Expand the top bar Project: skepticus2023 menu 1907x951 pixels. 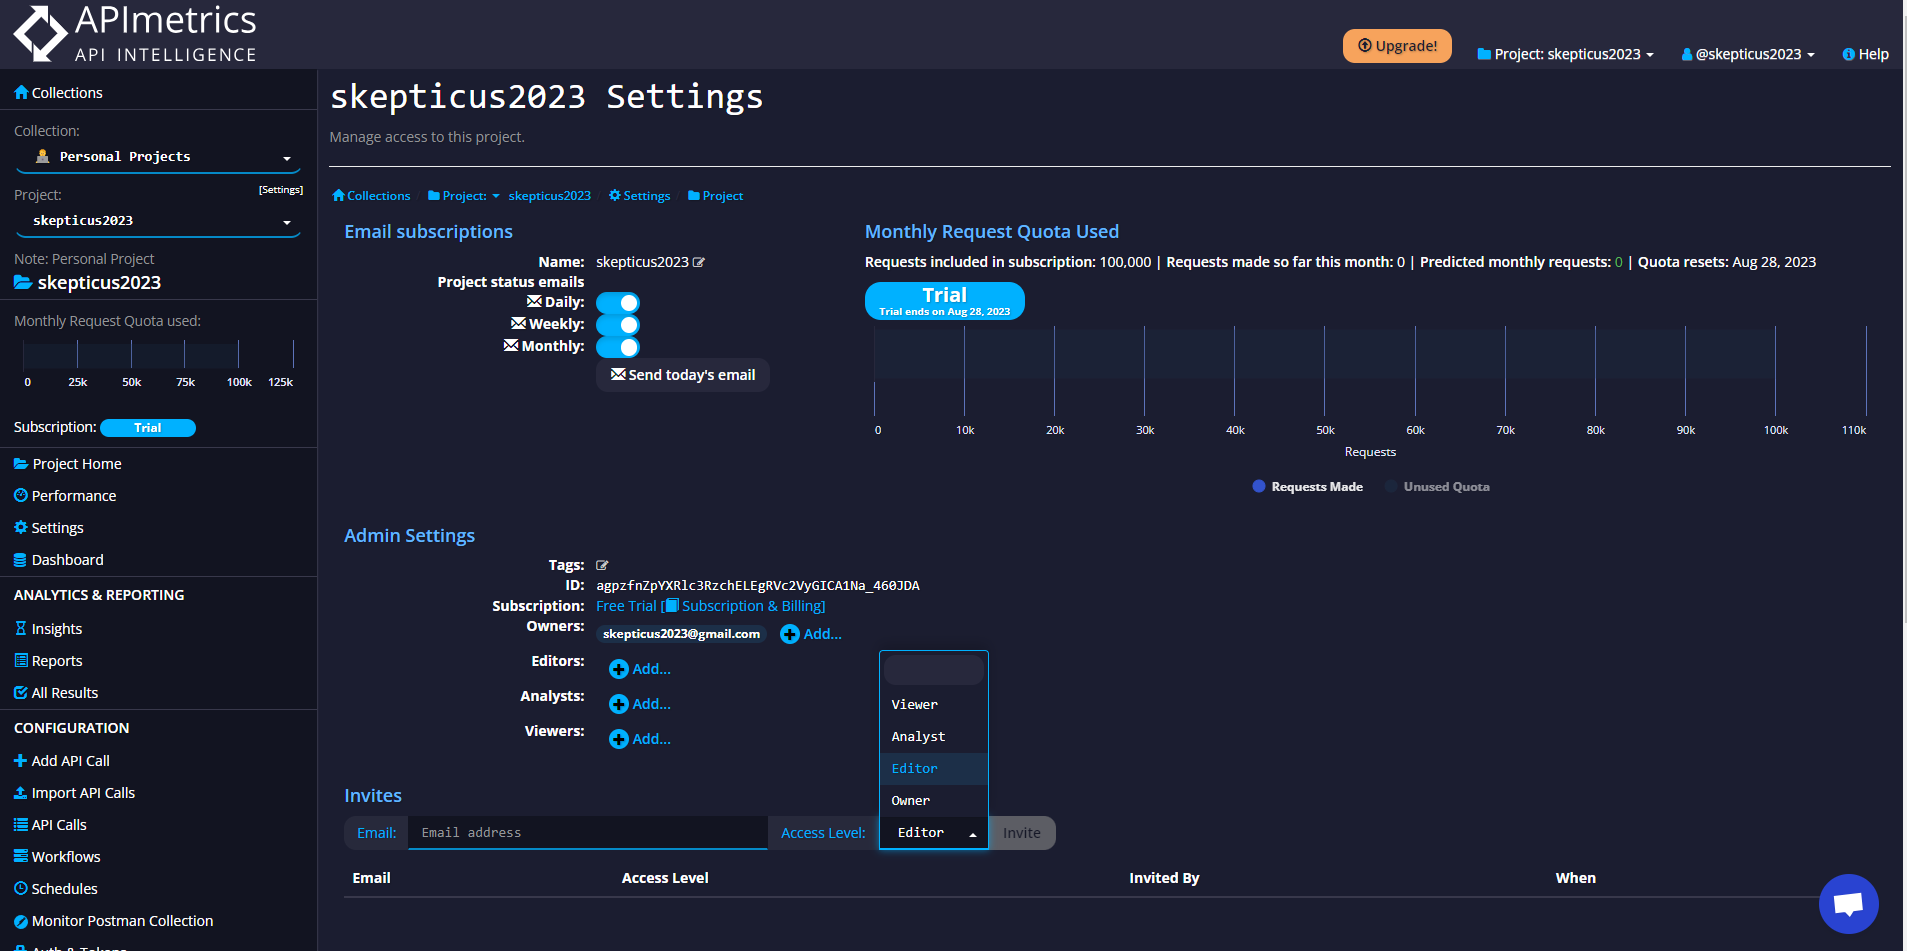pos(1566,54)
